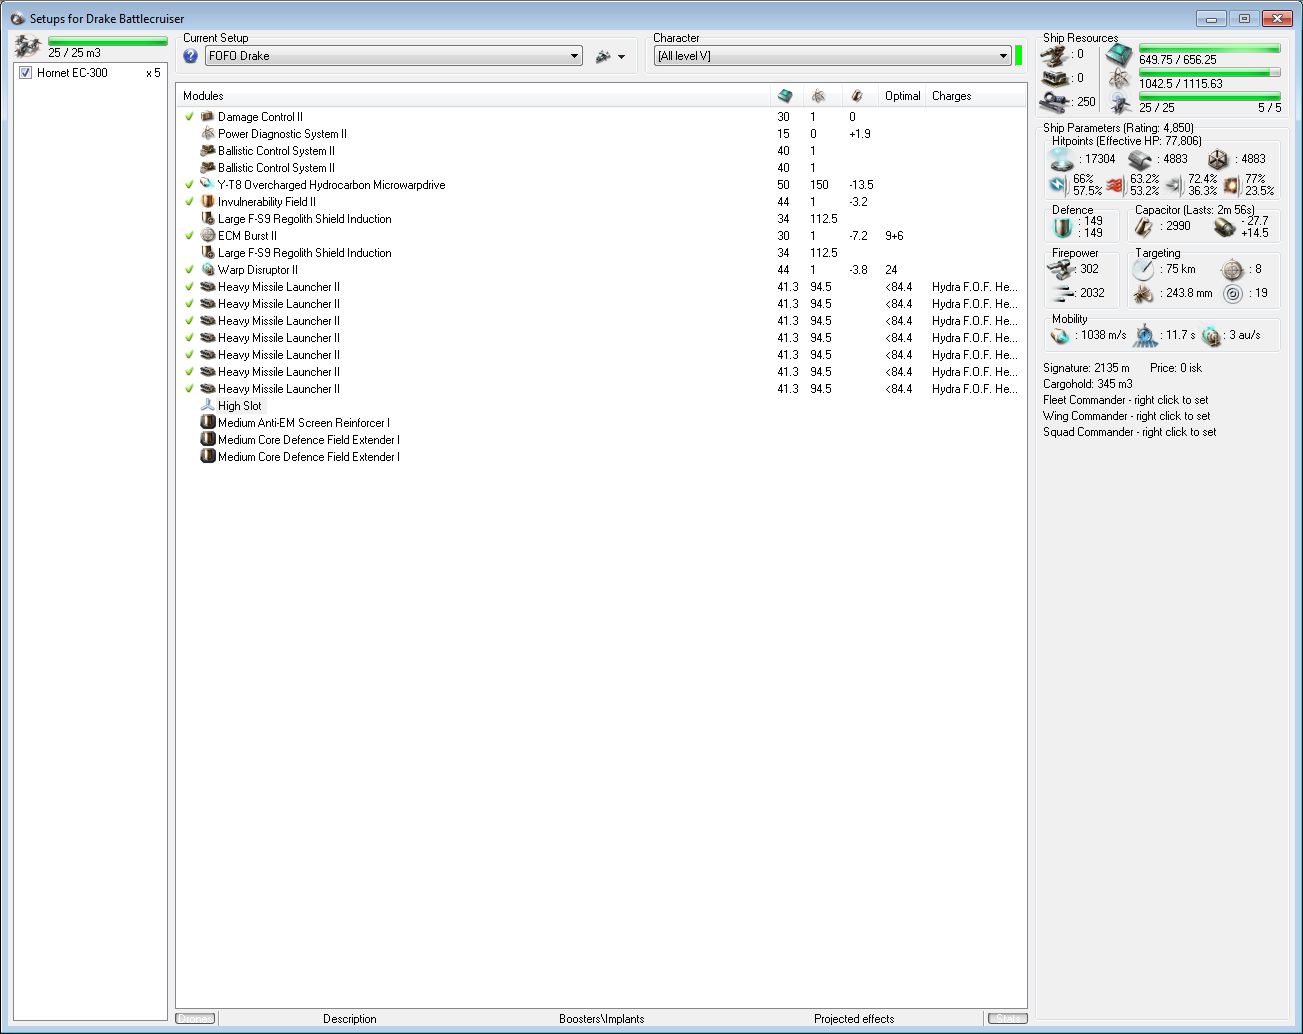This screenshot has height=1034, width=1303.
Task: Click the empty High Slot icon
Action: (x=208, y=406)
